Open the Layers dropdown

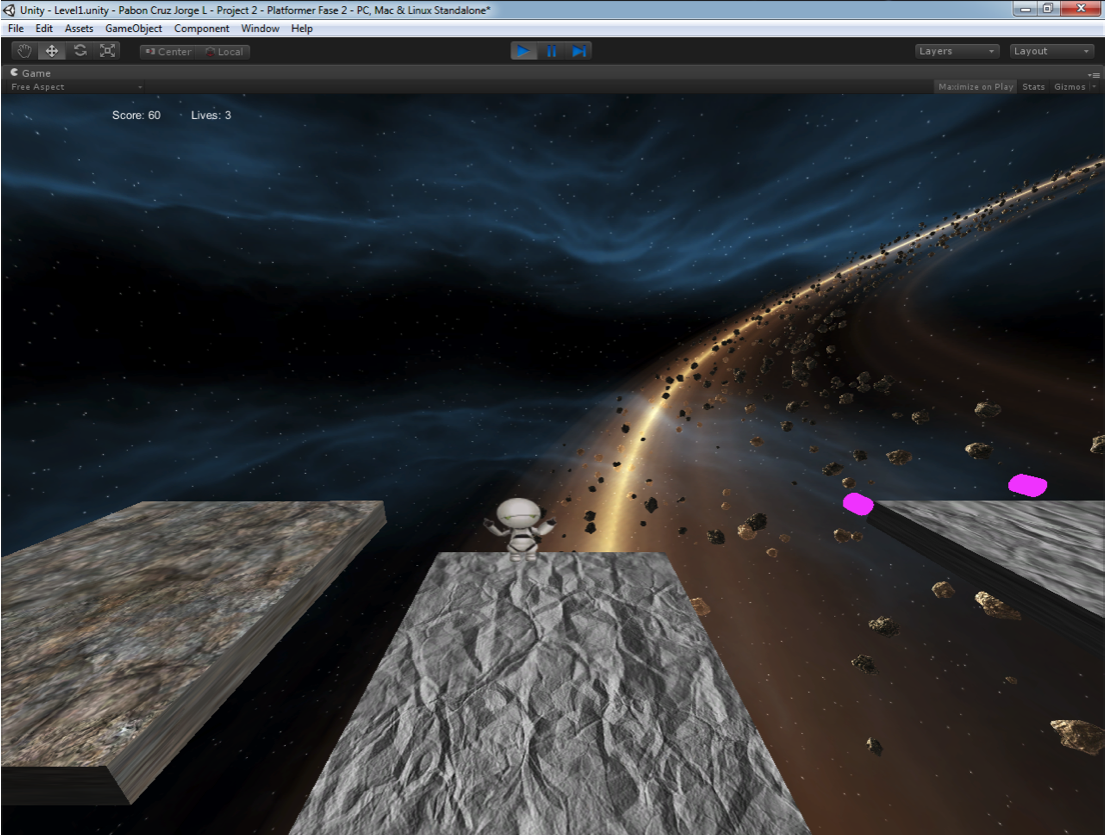tap(957, 51)
